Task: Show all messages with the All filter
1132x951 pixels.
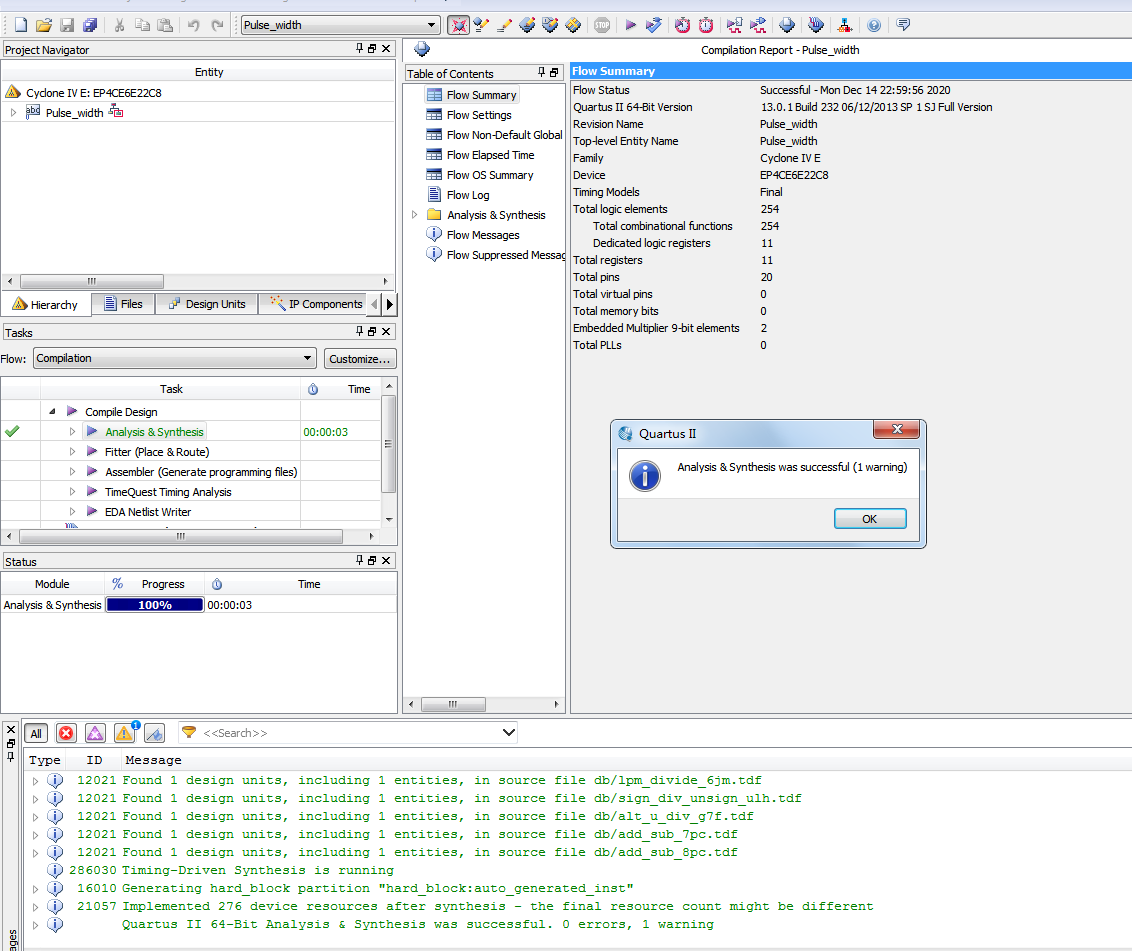Action: coord(36,734)
